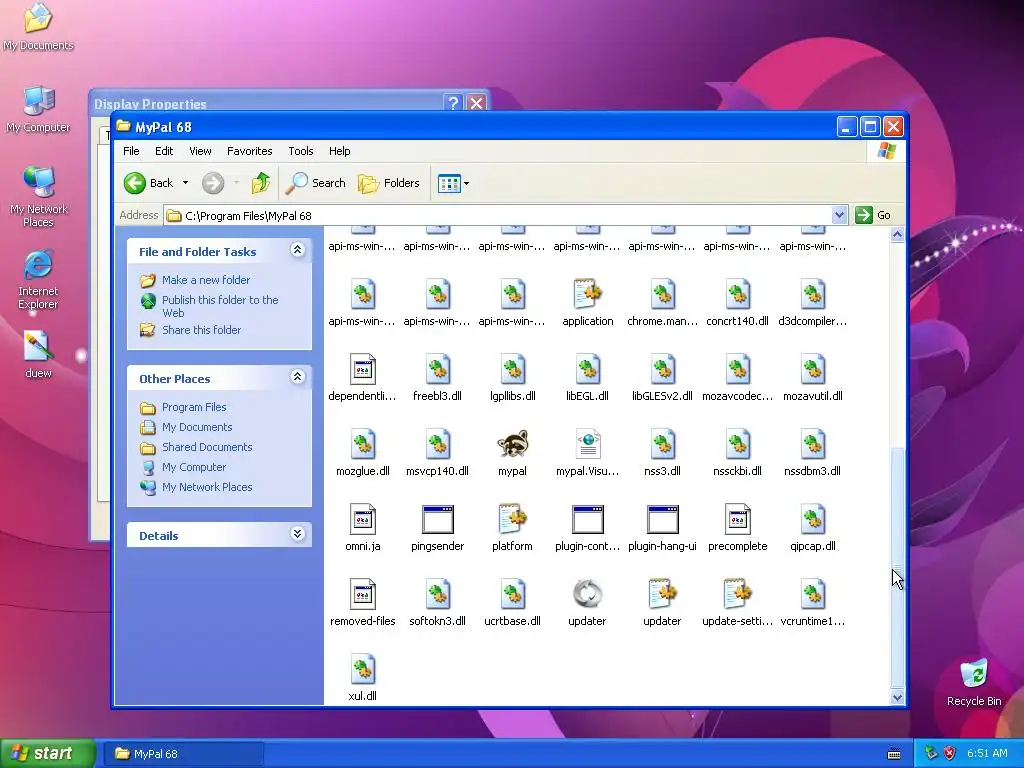Select the mypal.Visu... manifest file
The height and width of the screenshot is (768, 1024).
pyautogui.click(x=588, y=445)
